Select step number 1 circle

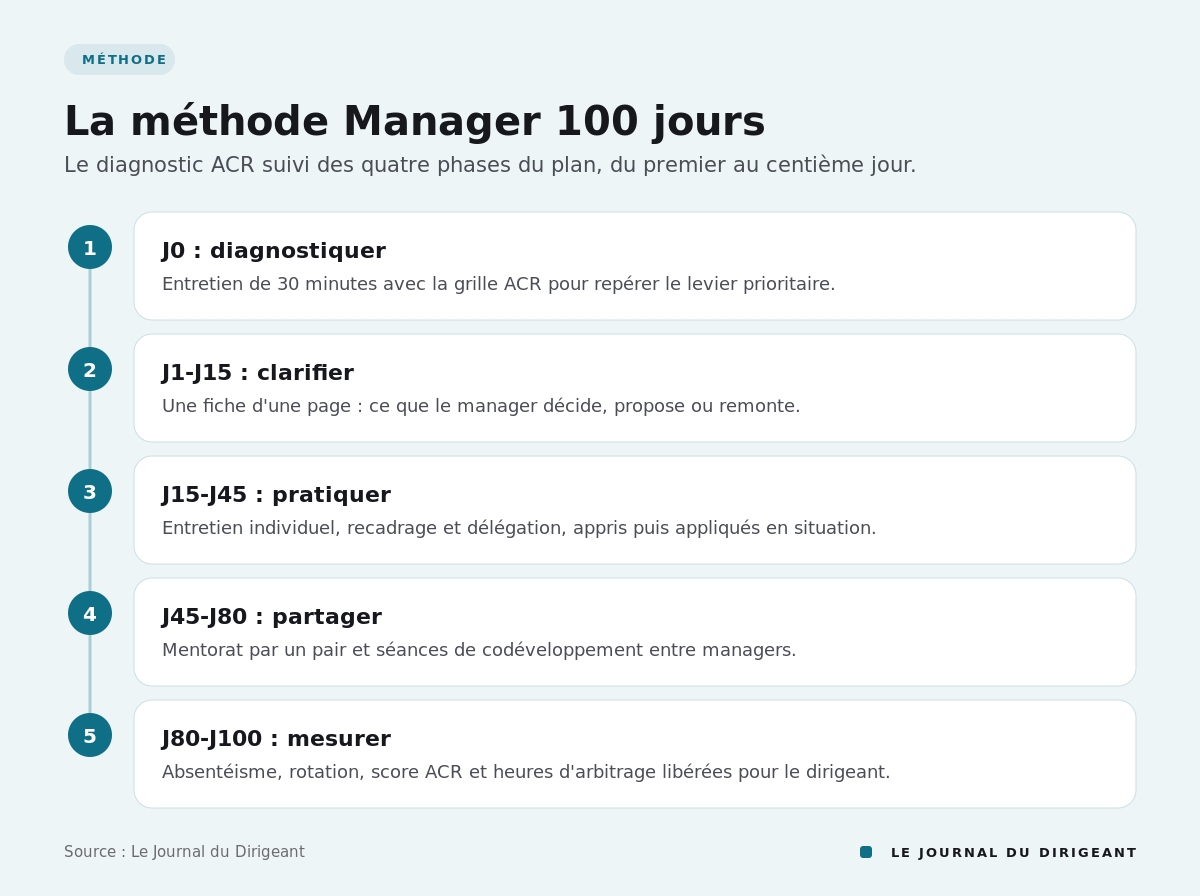[90, 247]
